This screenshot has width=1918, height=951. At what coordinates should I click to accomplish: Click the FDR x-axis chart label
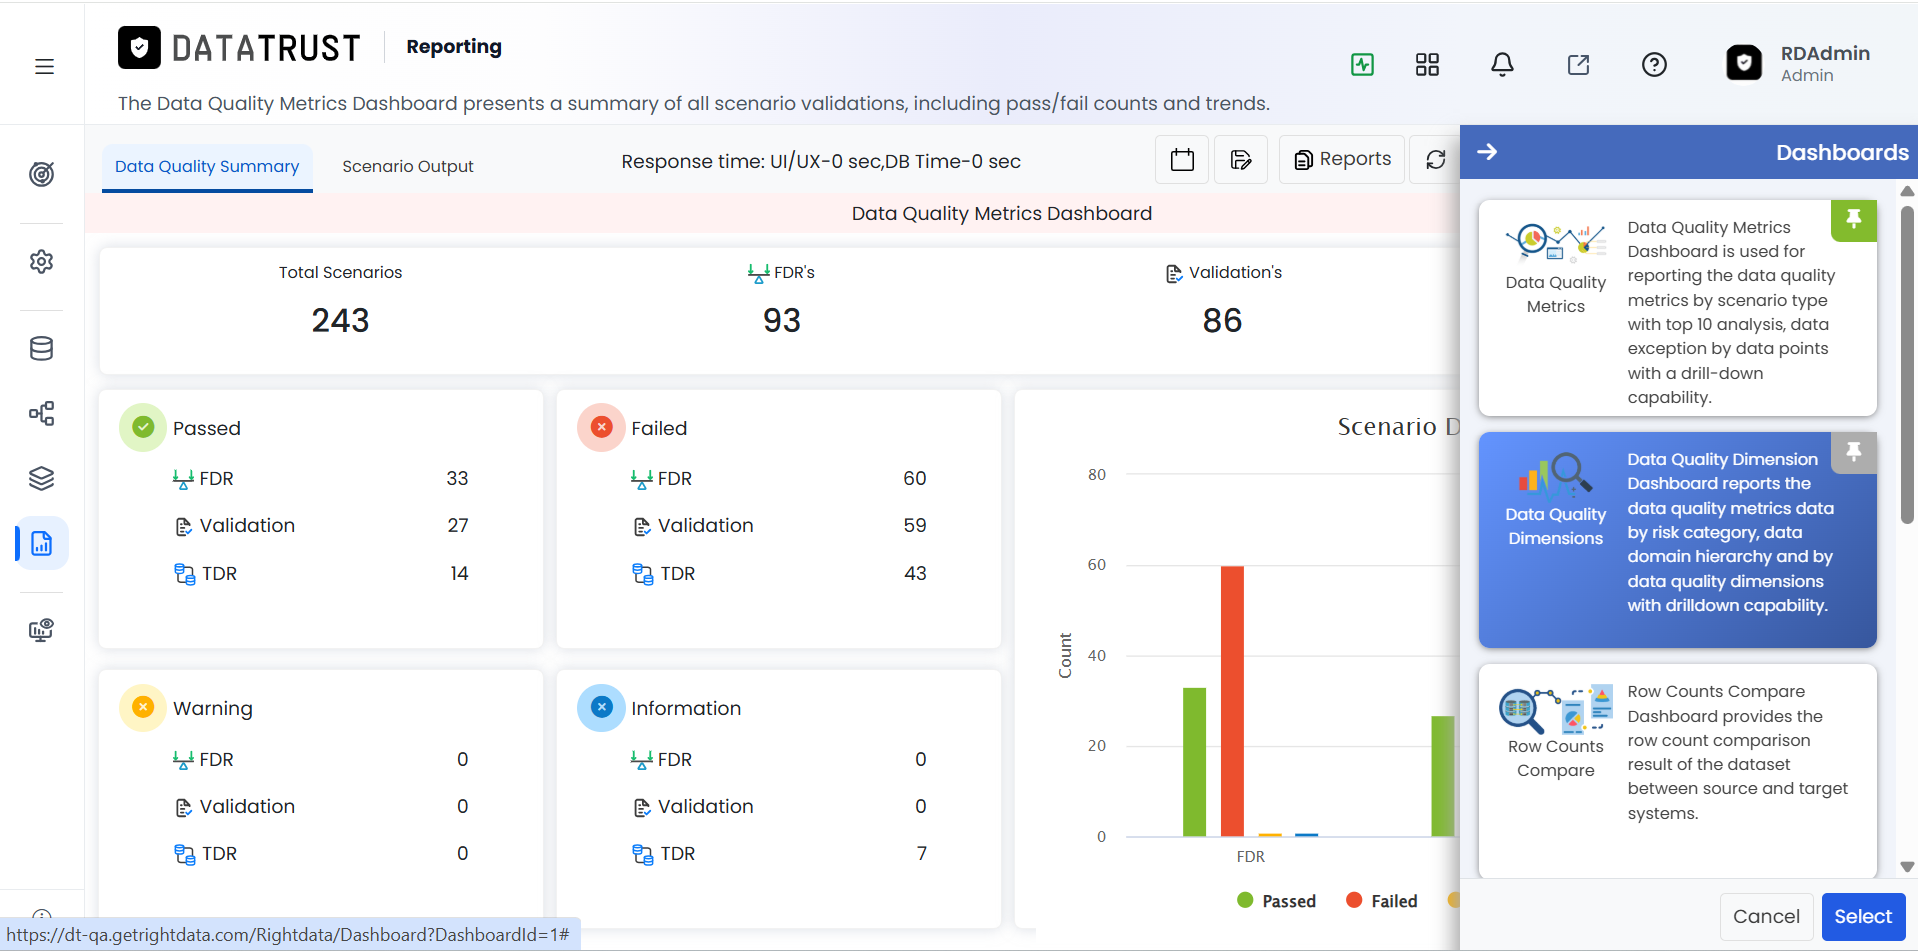tap(1250, 857)
